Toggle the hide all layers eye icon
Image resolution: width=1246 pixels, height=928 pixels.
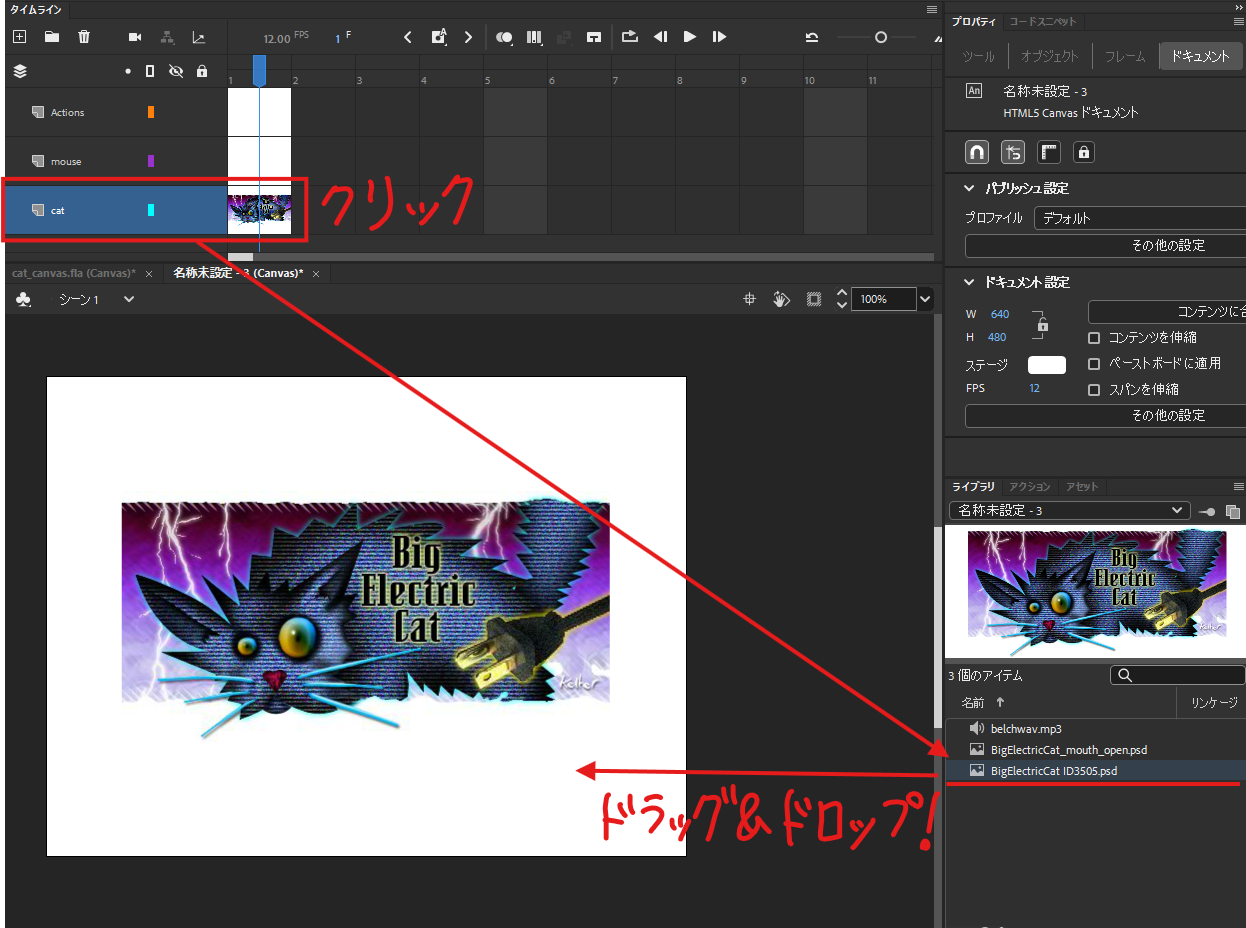tap(176, 71)
